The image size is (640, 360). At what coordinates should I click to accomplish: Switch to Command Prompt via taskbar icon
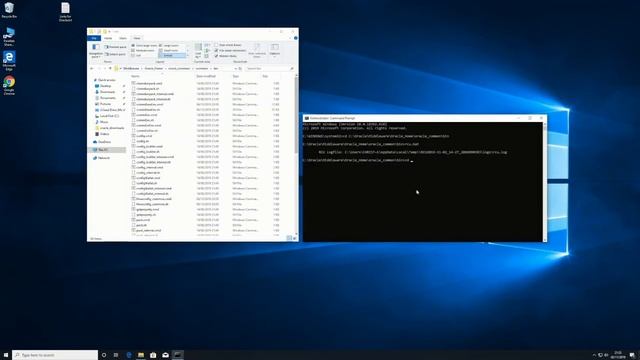coord(178,355)
